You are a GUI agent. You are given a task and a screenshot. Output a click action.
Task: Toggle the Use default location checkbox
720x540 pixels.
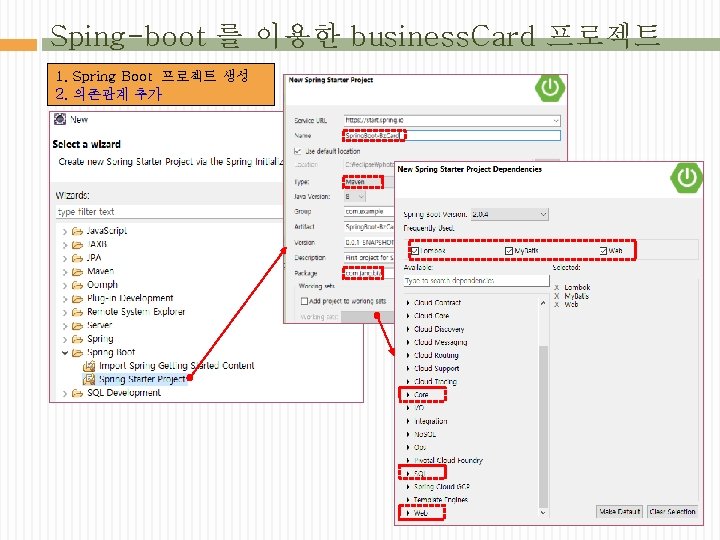point(298,151)
